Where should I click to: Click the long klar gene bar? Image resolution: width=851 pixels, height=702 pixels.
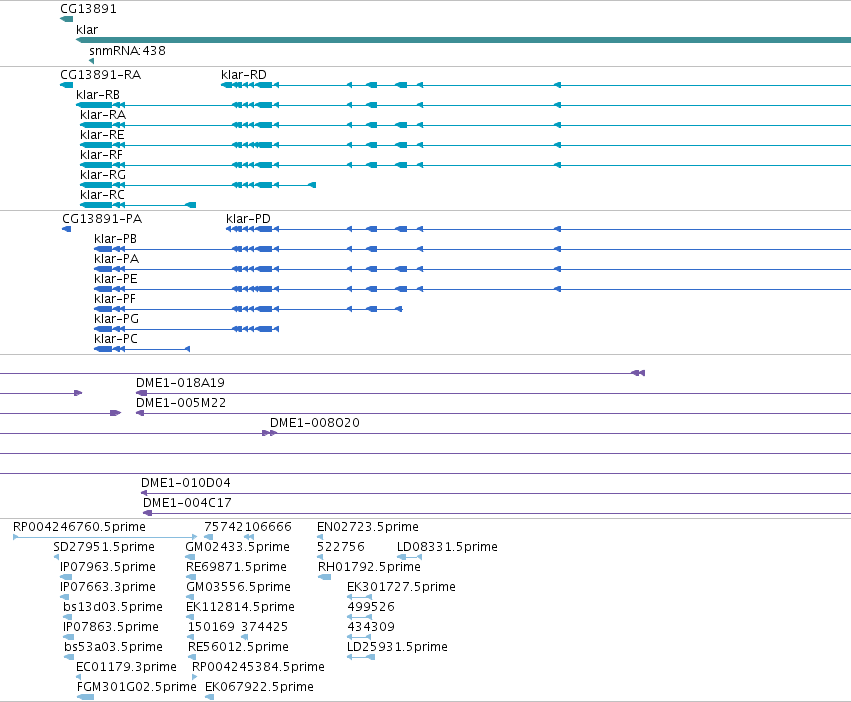463,40
